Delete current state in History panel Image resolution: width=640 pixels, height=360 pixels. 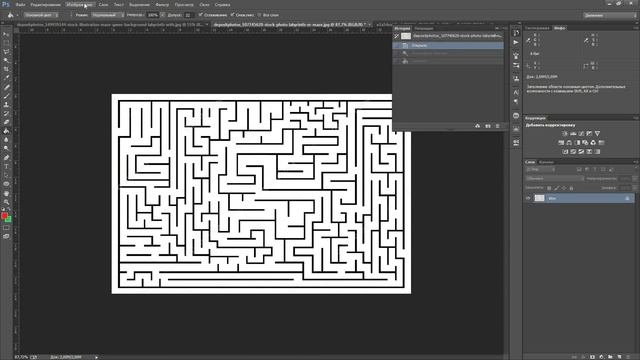pyautogui.click(x=498, y=126)
